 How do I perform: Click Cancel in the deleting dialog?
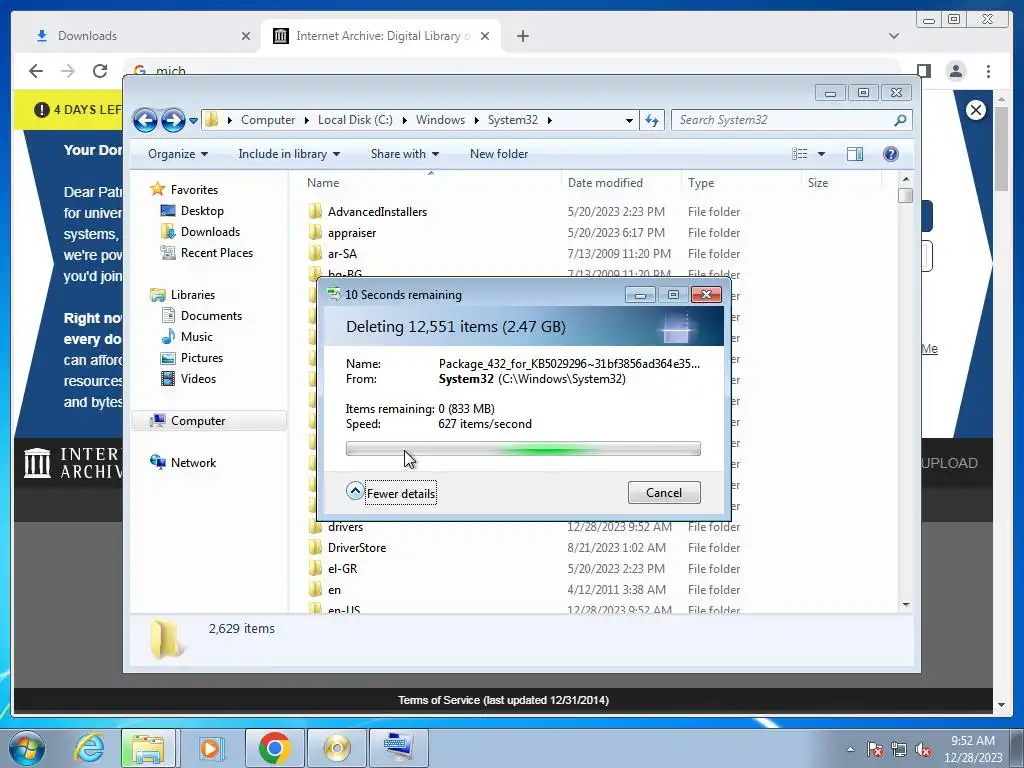point(664,493)
